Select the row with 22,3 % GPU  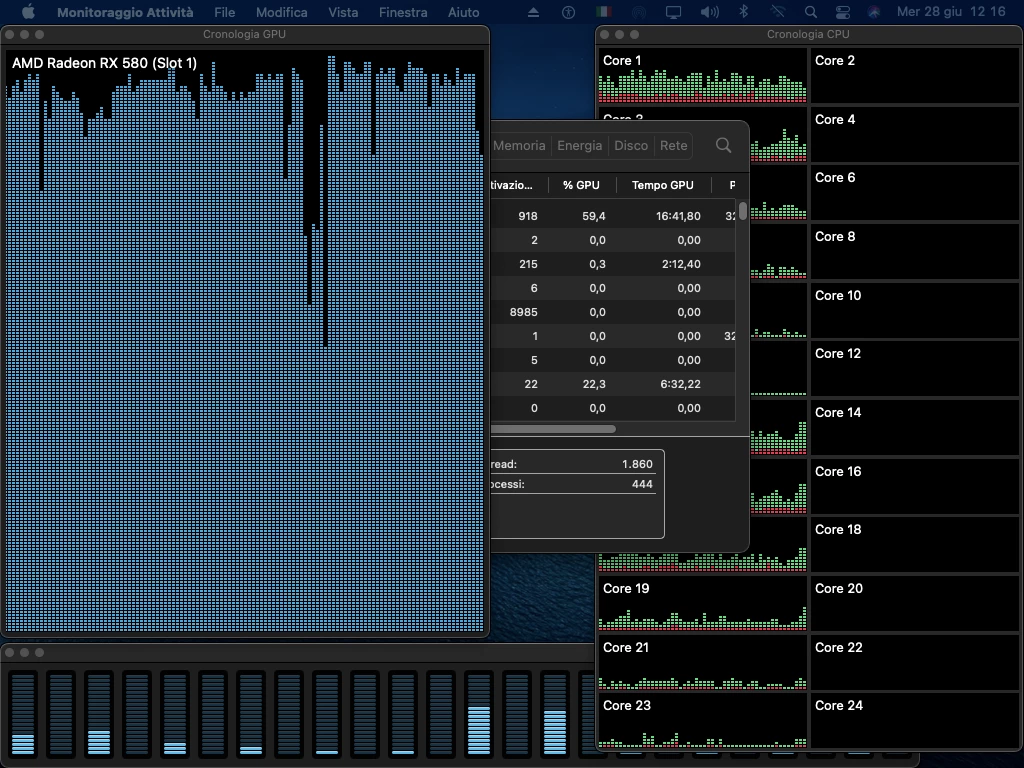pyautogui.click(x=613, y=384)
